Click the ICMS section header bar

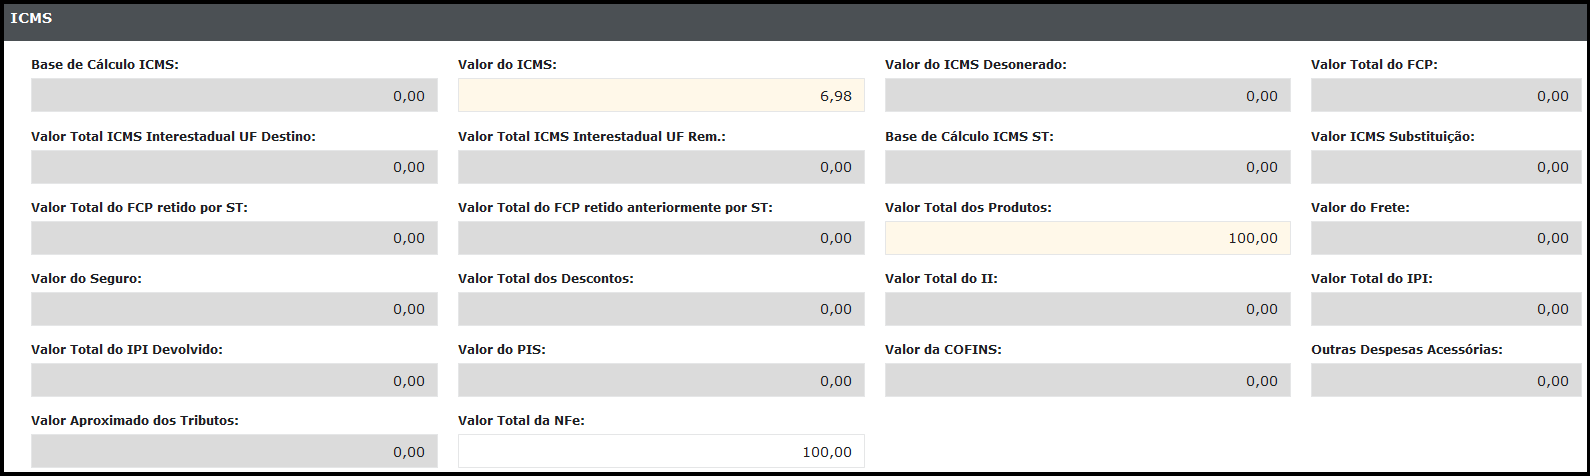[x=795, y=19]
